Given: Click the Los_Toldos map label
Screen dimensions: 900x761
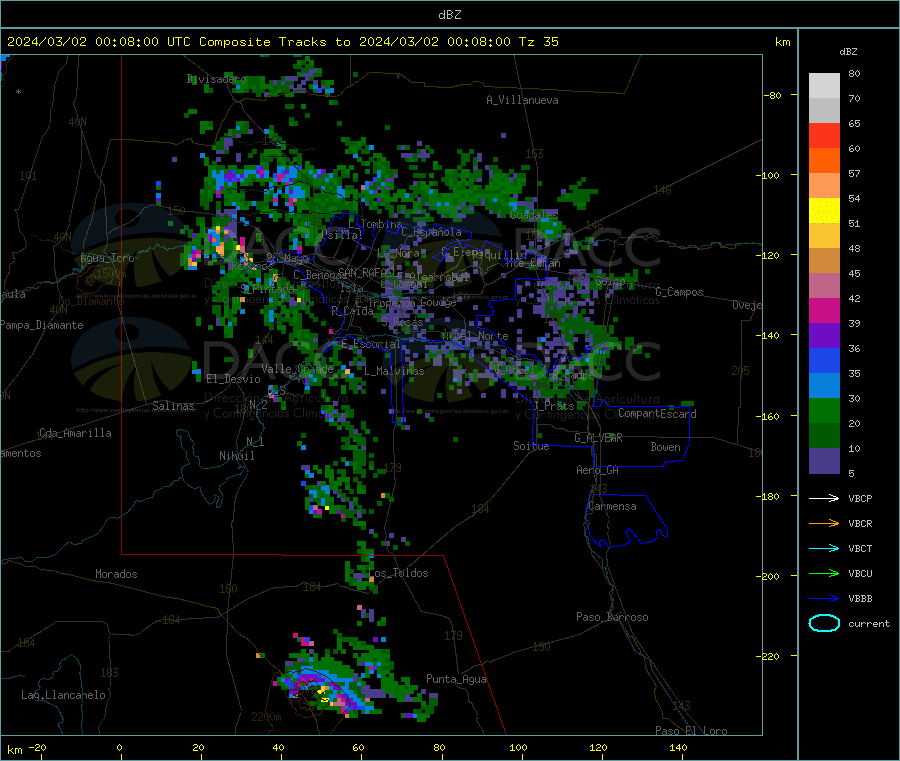Looking at the screenshot, I should (x=398, y=573).
